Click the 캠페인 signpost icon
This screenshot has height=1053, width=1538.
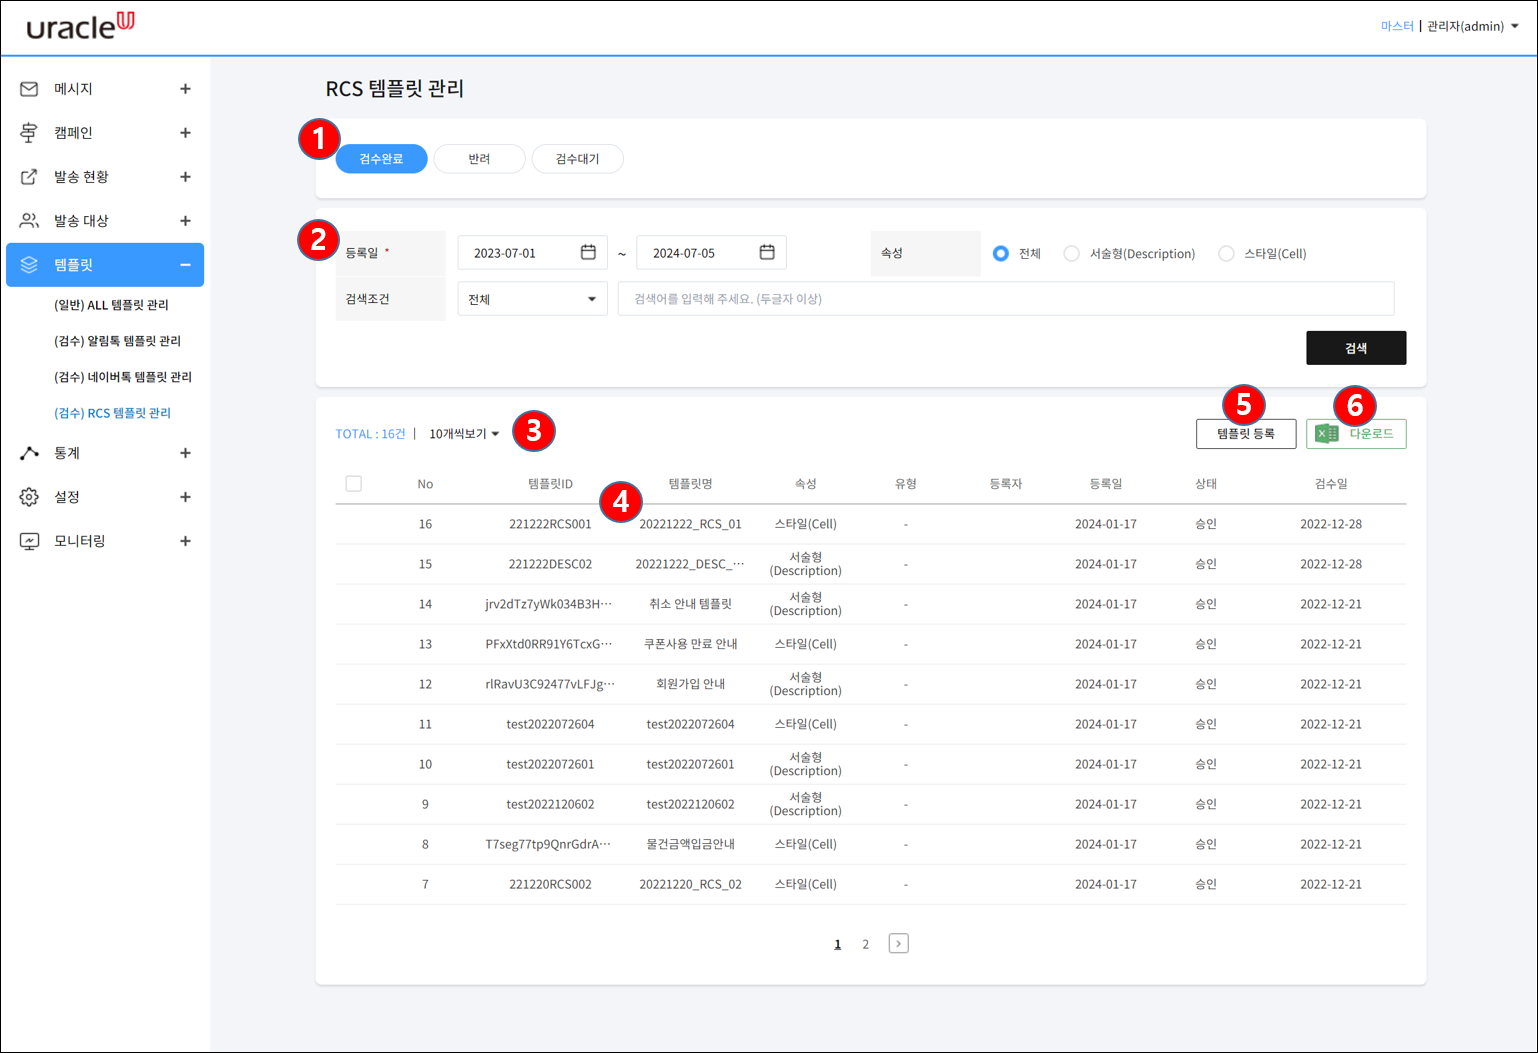(29, 133)
